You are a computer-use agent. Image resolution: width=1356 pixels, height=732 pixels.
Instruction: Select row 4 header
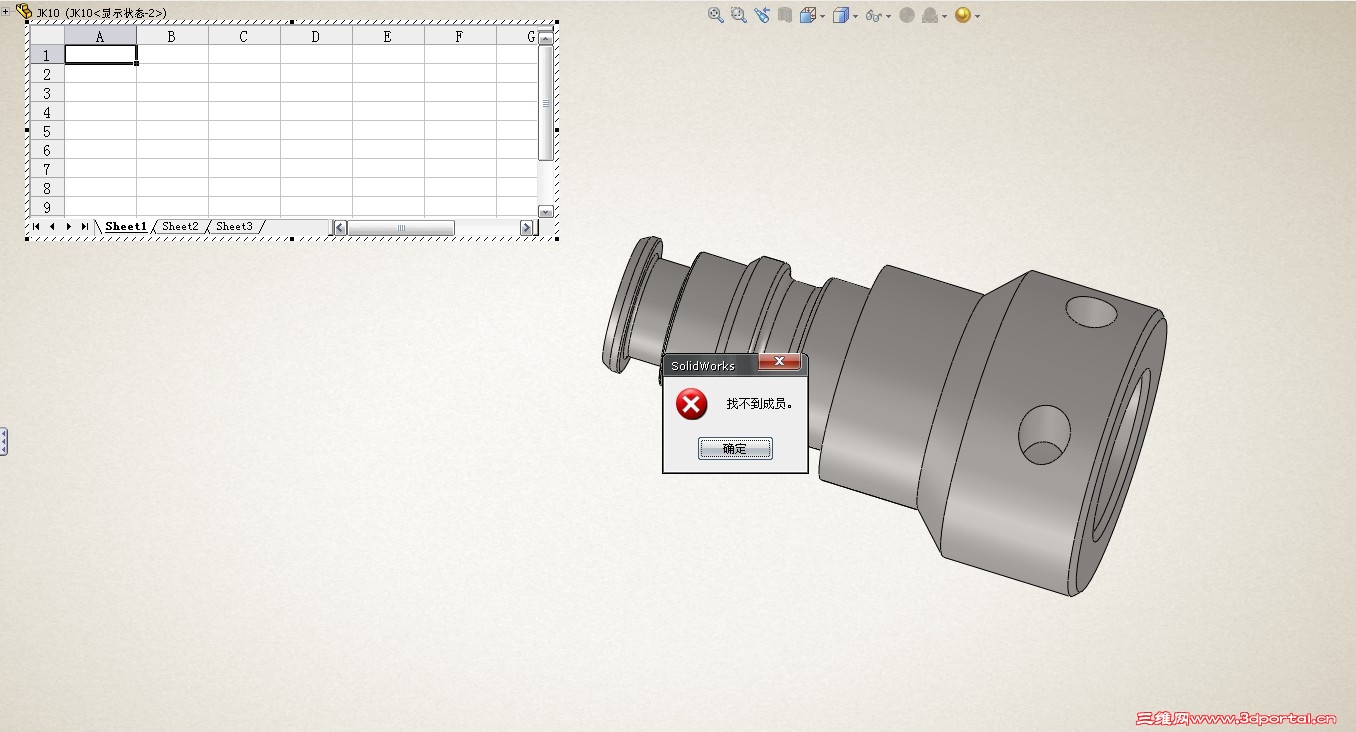47,112
